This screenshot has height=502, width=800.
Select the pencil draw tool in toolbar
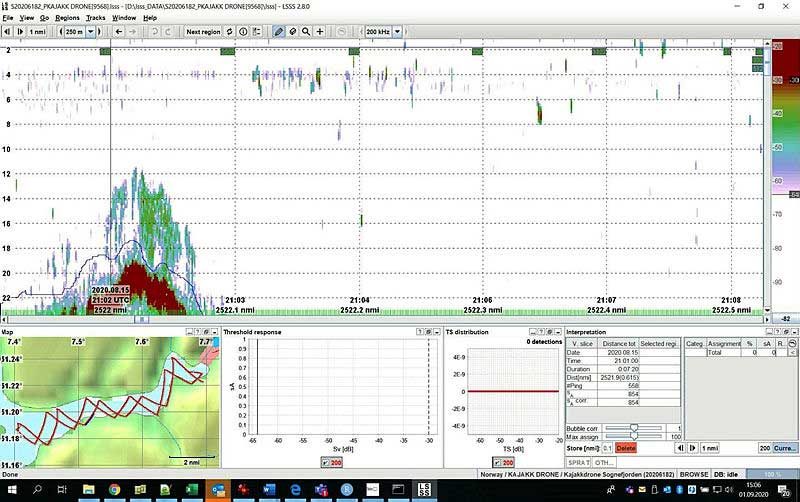coord(280,32)
